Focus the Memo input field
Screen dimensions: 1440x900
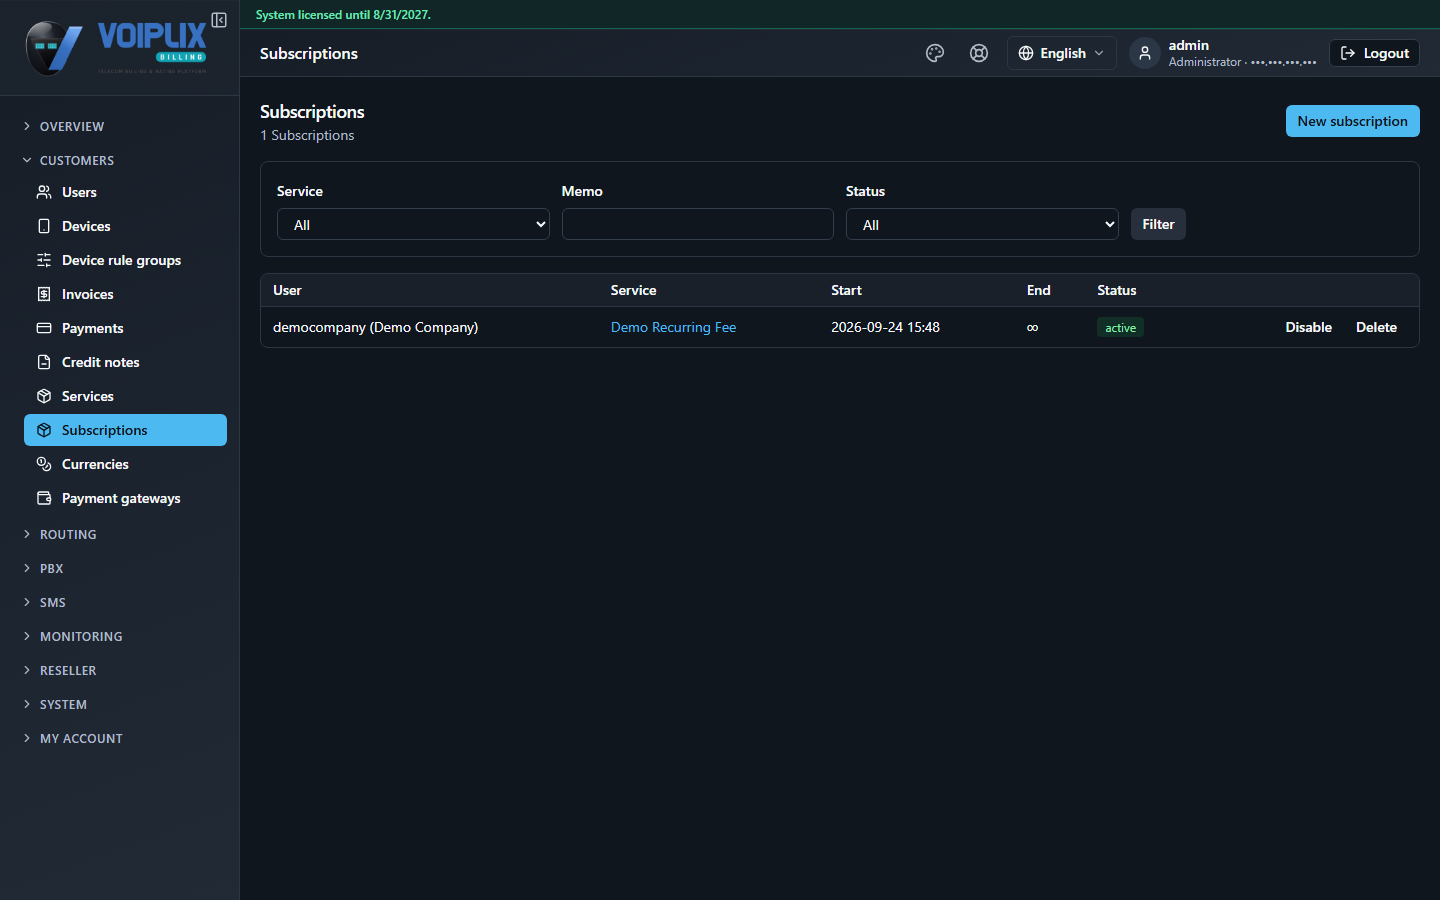click(698, 224)
